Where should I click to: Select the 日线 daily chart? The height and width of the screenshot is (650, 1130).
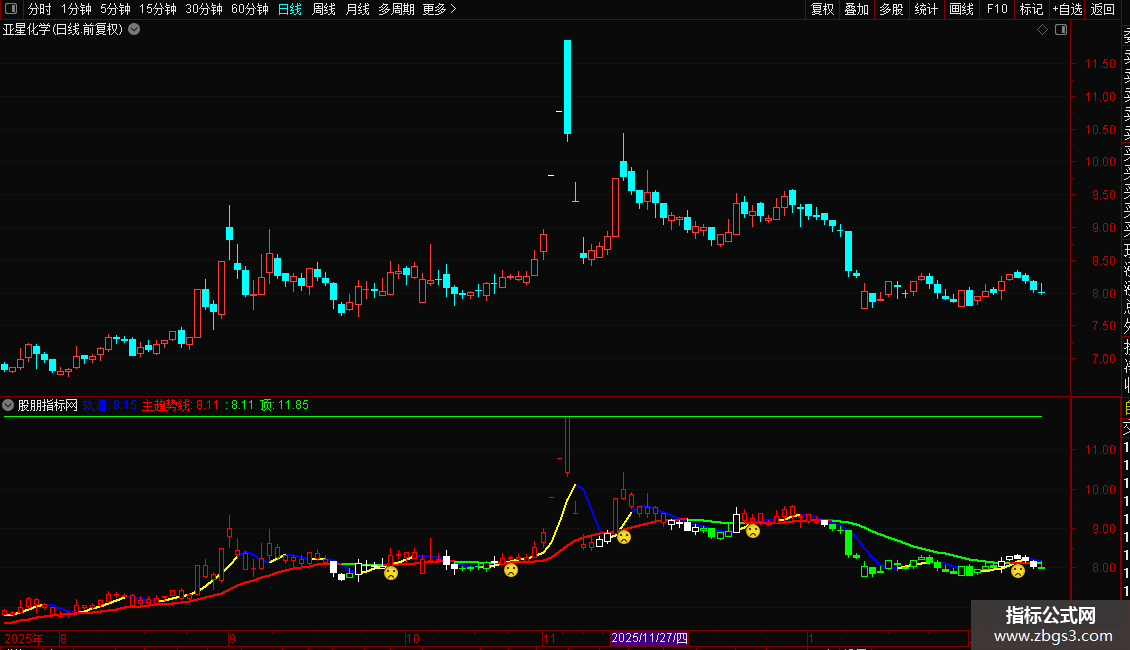(x=290, y=9)
